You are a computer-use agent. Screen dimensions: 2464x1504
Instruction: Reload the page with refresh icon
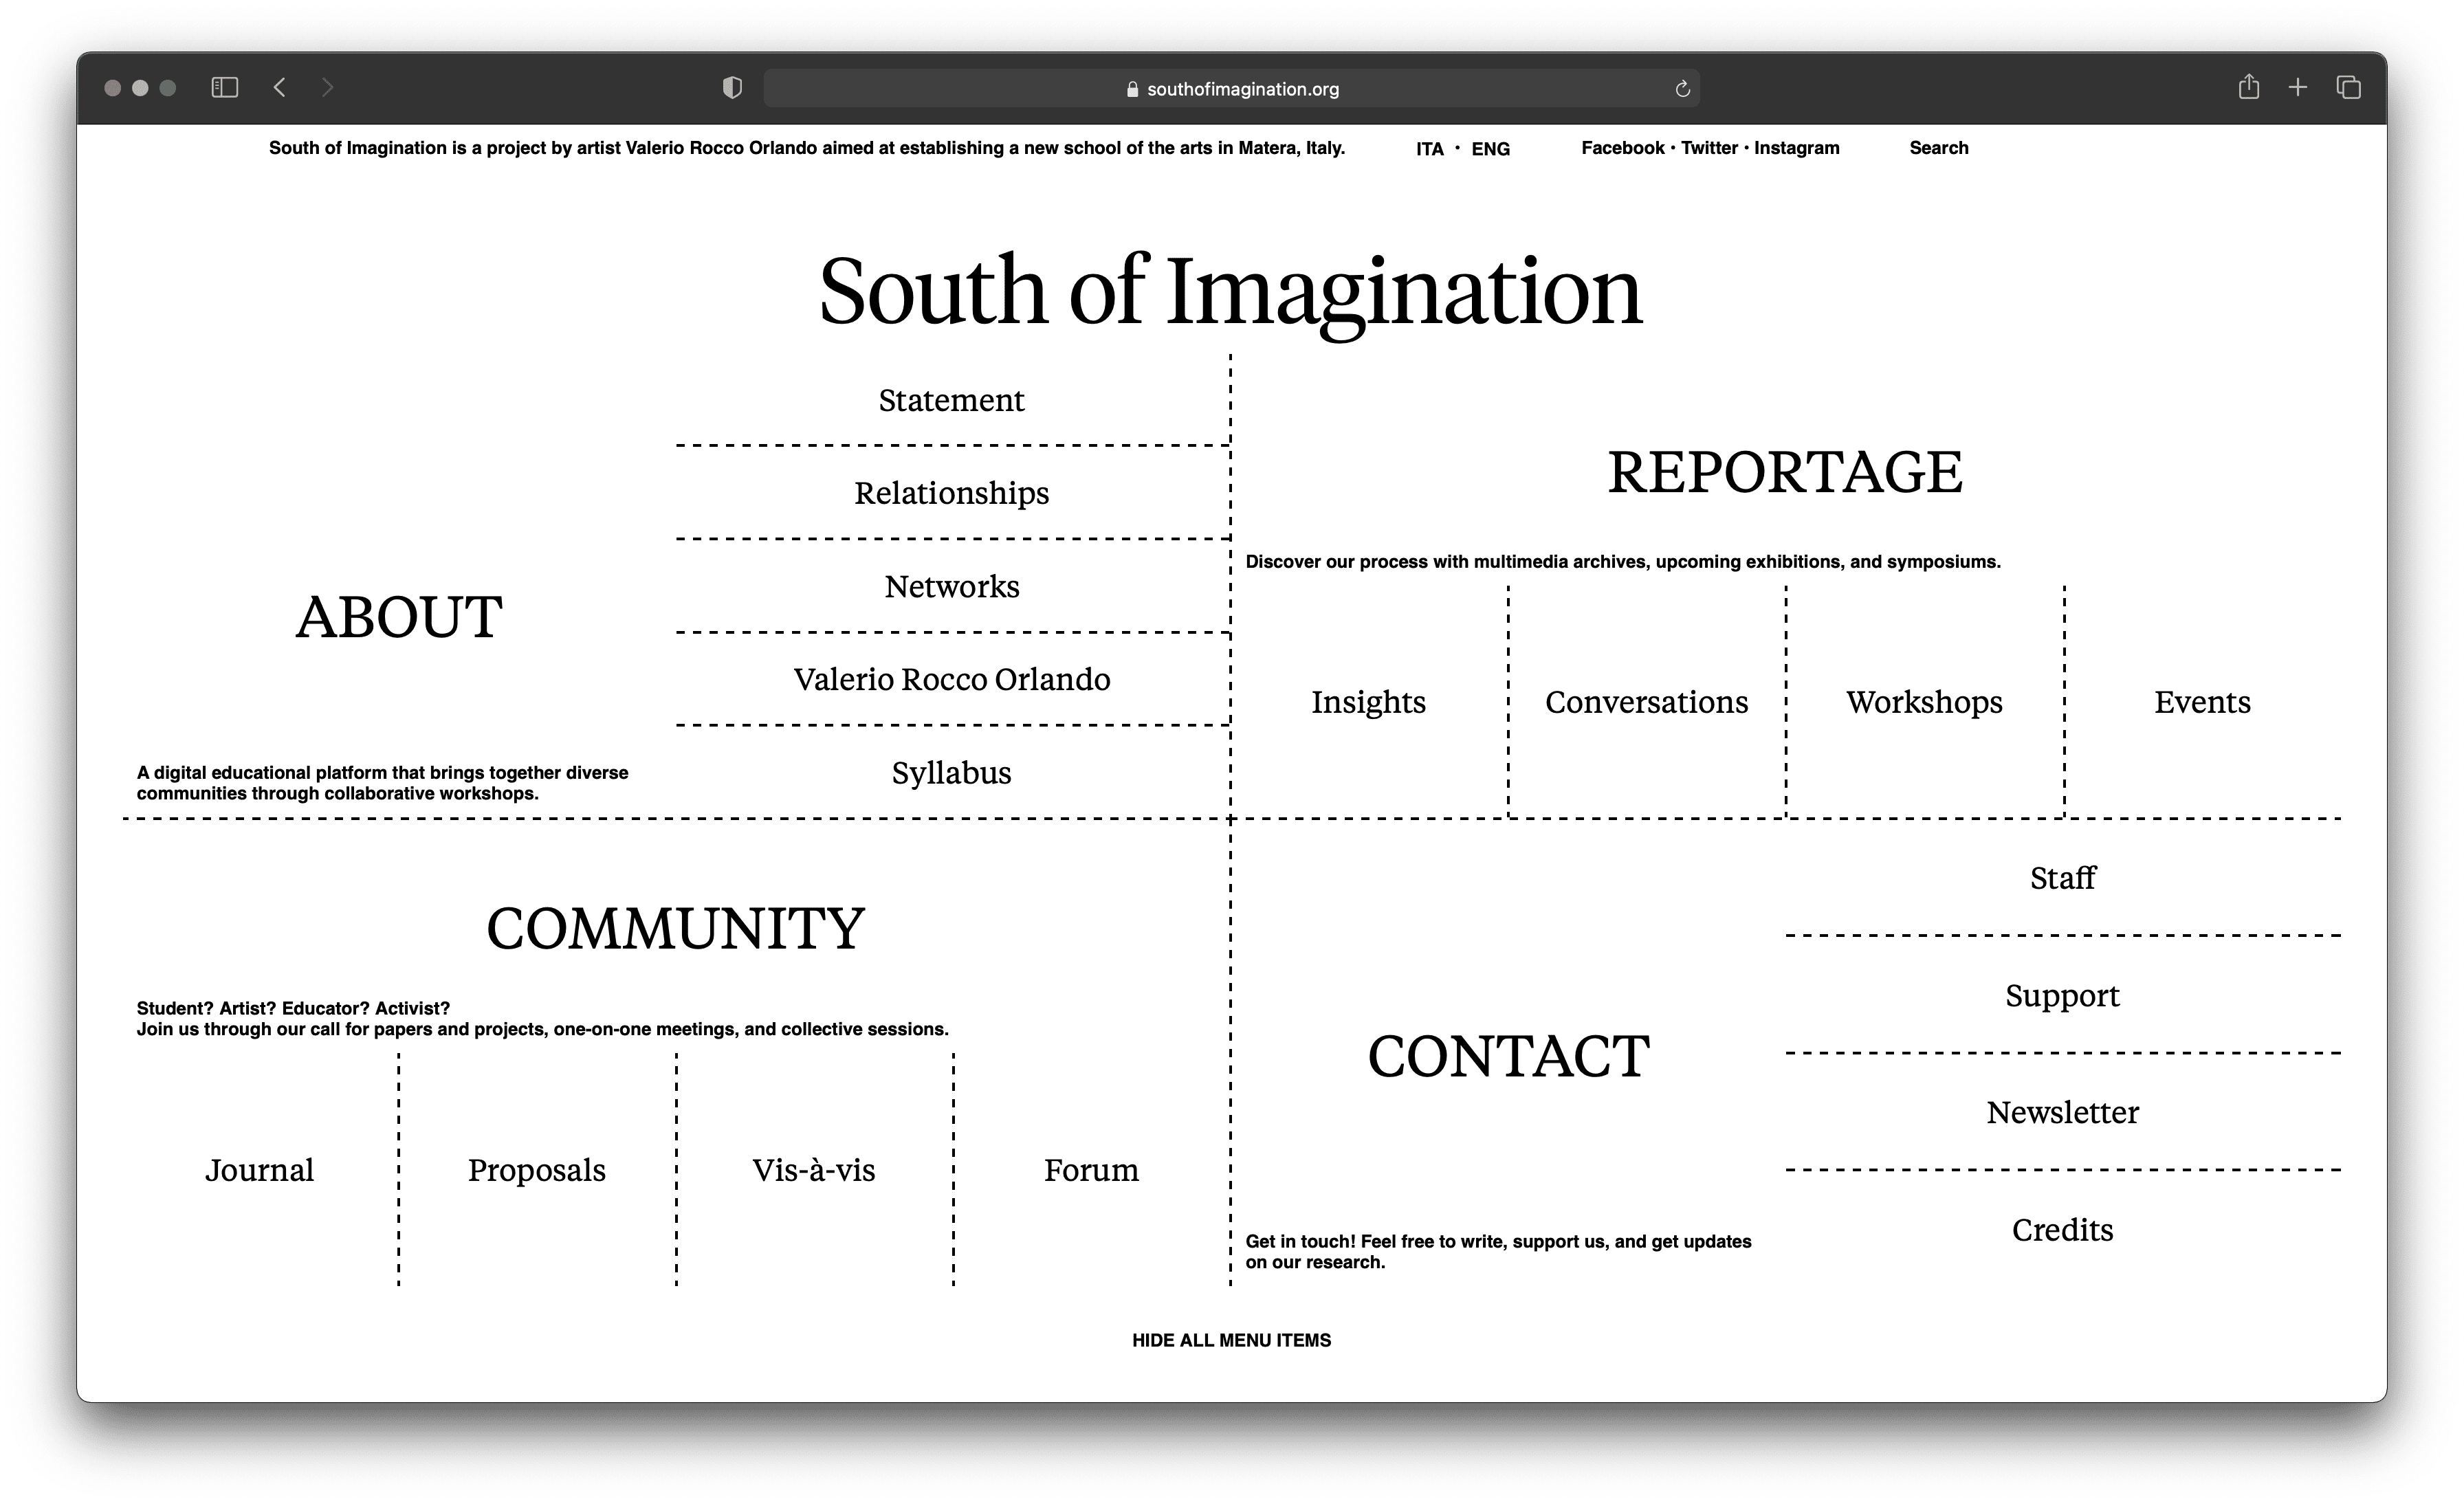(x=1682, y=89)
